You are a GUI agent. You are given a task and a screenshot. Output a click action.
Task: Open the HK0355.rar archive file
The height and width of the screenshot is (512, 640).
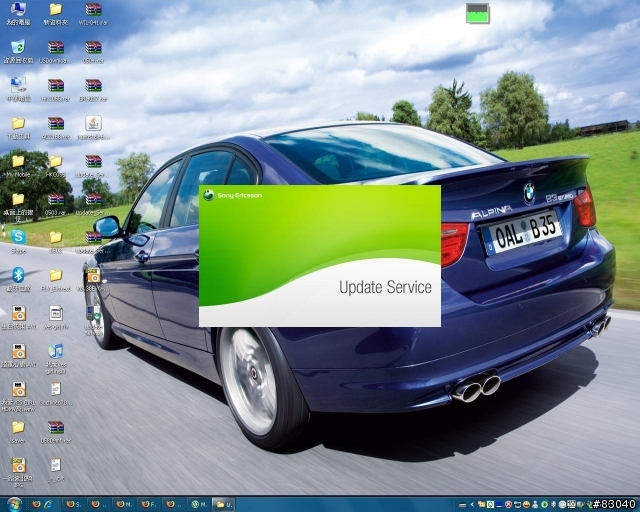coord(56,90)
